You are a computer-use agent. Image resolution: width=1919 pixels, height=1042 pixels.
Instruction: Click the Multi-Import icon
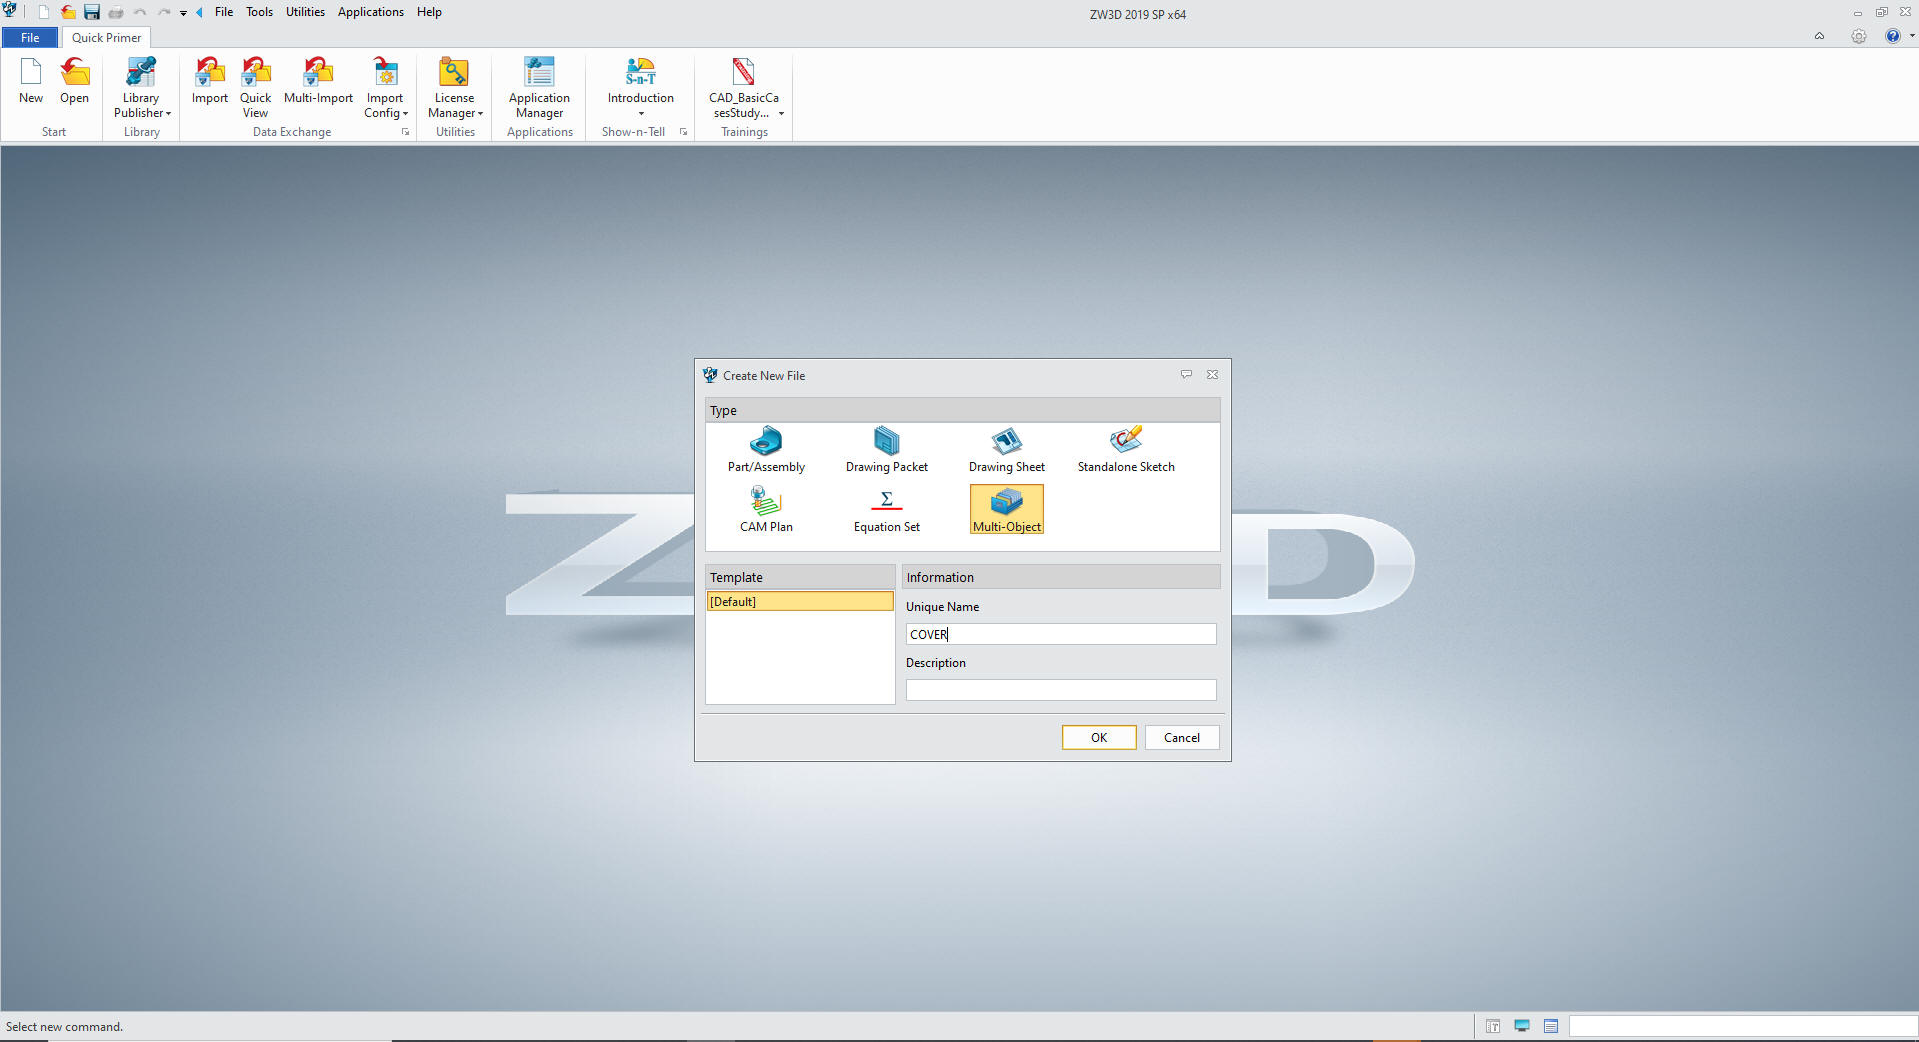pos(318,81)
